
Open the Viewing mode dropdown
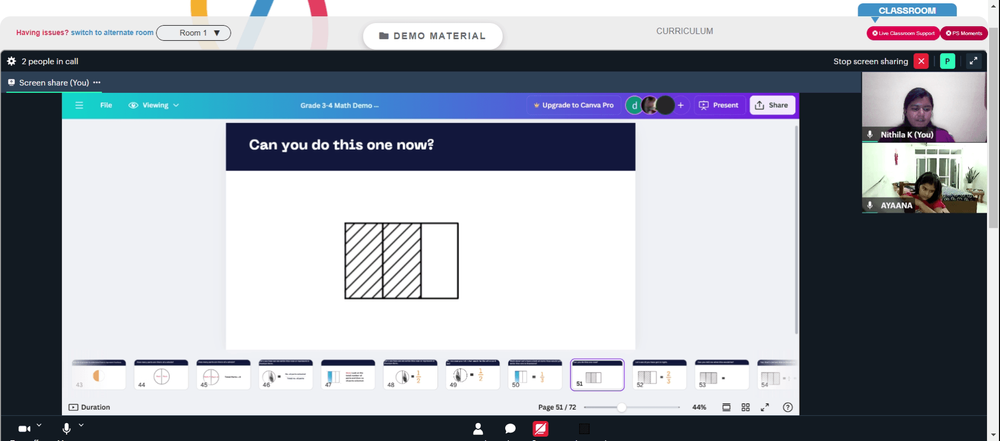click(x=154, y=105)
